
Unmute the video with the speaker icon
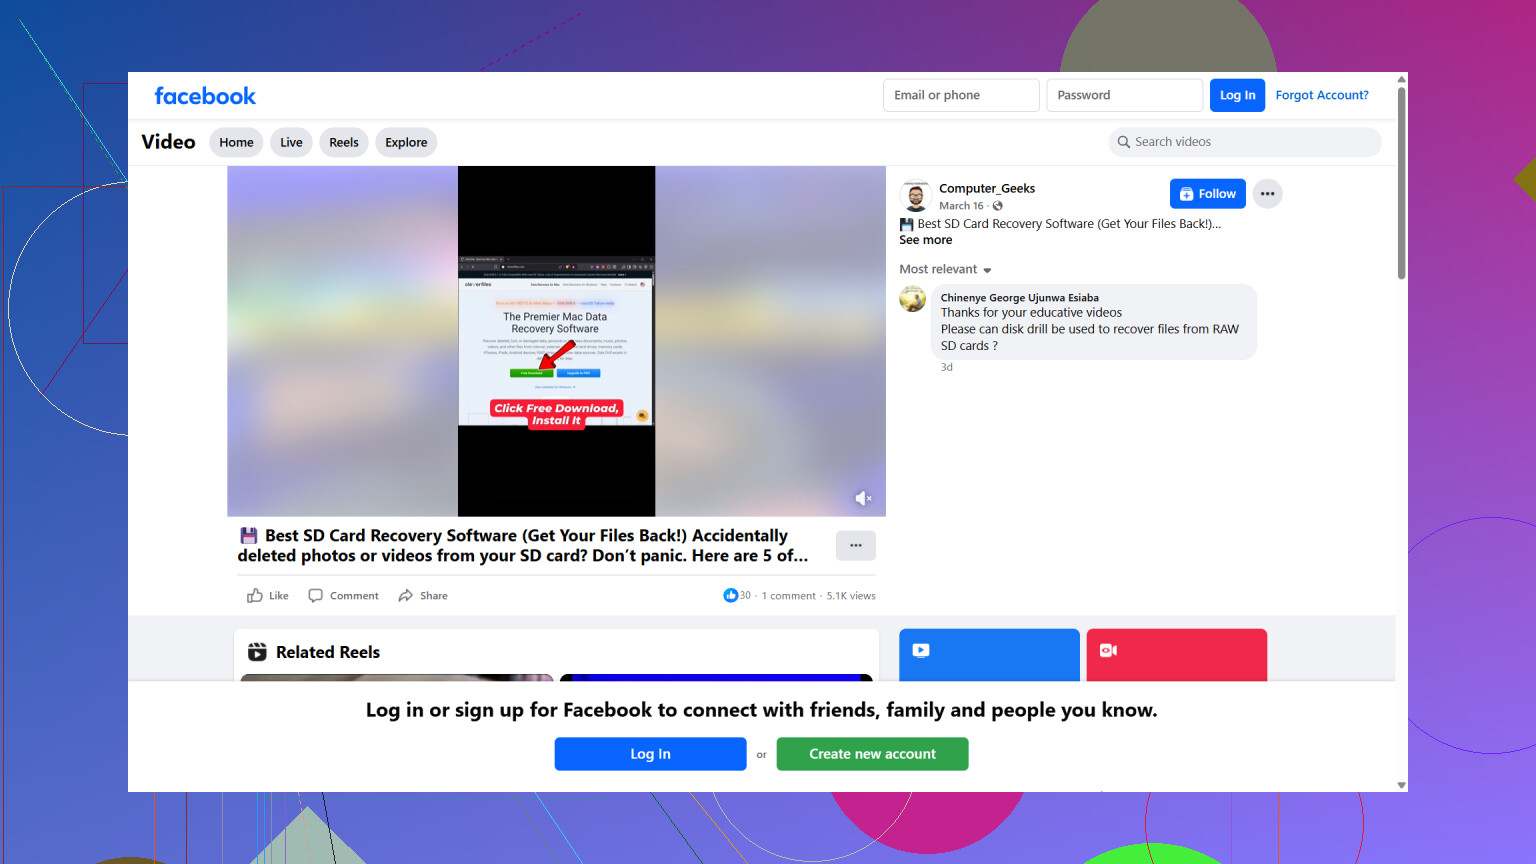pyautogui.click(x=863, y=498)
